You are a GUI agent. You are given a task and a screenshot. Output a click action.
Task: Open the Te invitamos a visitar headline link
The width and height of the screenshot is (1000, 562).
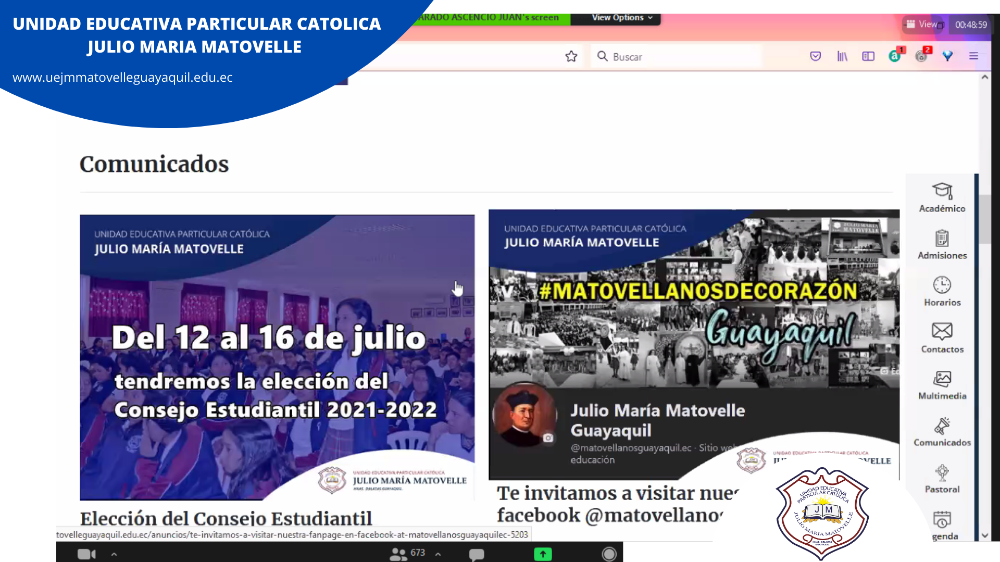[x=617, y=504]
